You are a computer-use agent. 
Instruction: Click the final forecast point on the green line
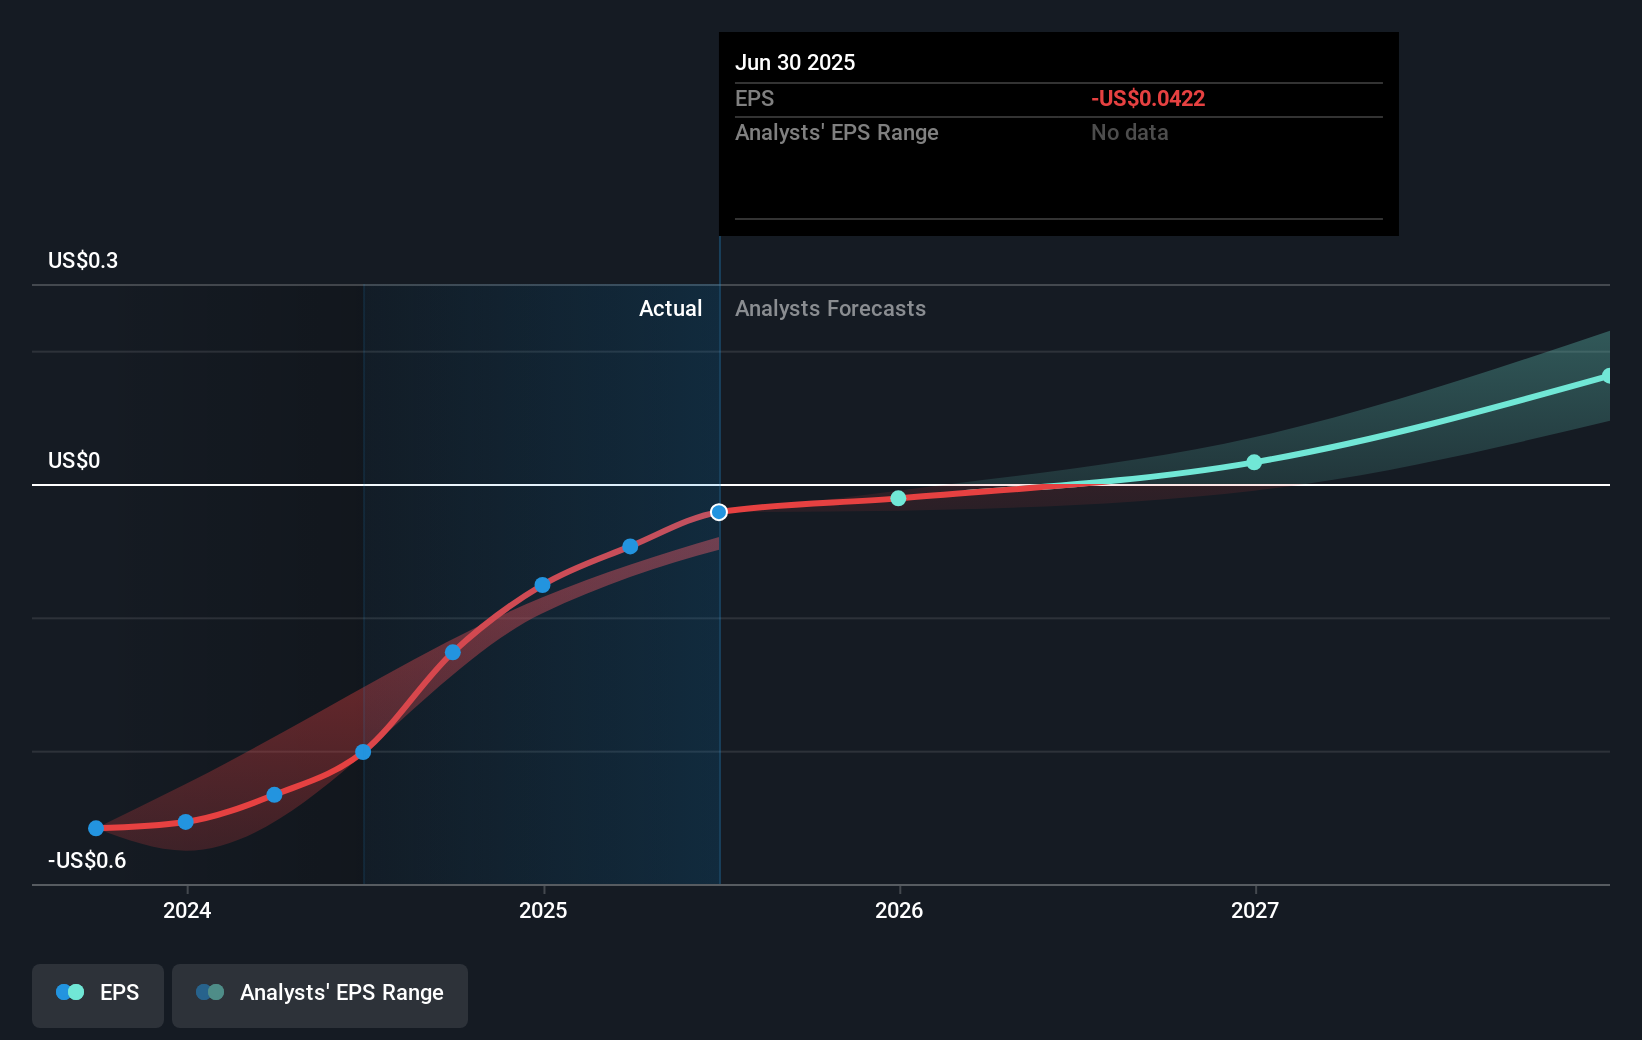tap(1607, 375)
